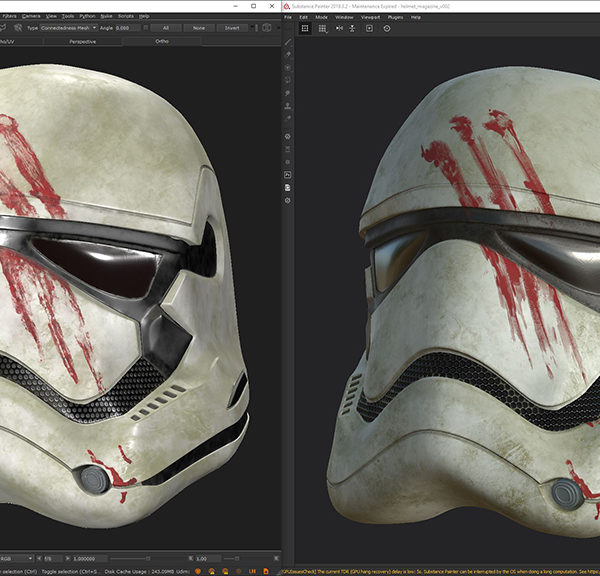600x576 pixels.
Task: Select the Polygon fill tool in Substance Painter
Action: click(288, 80)
